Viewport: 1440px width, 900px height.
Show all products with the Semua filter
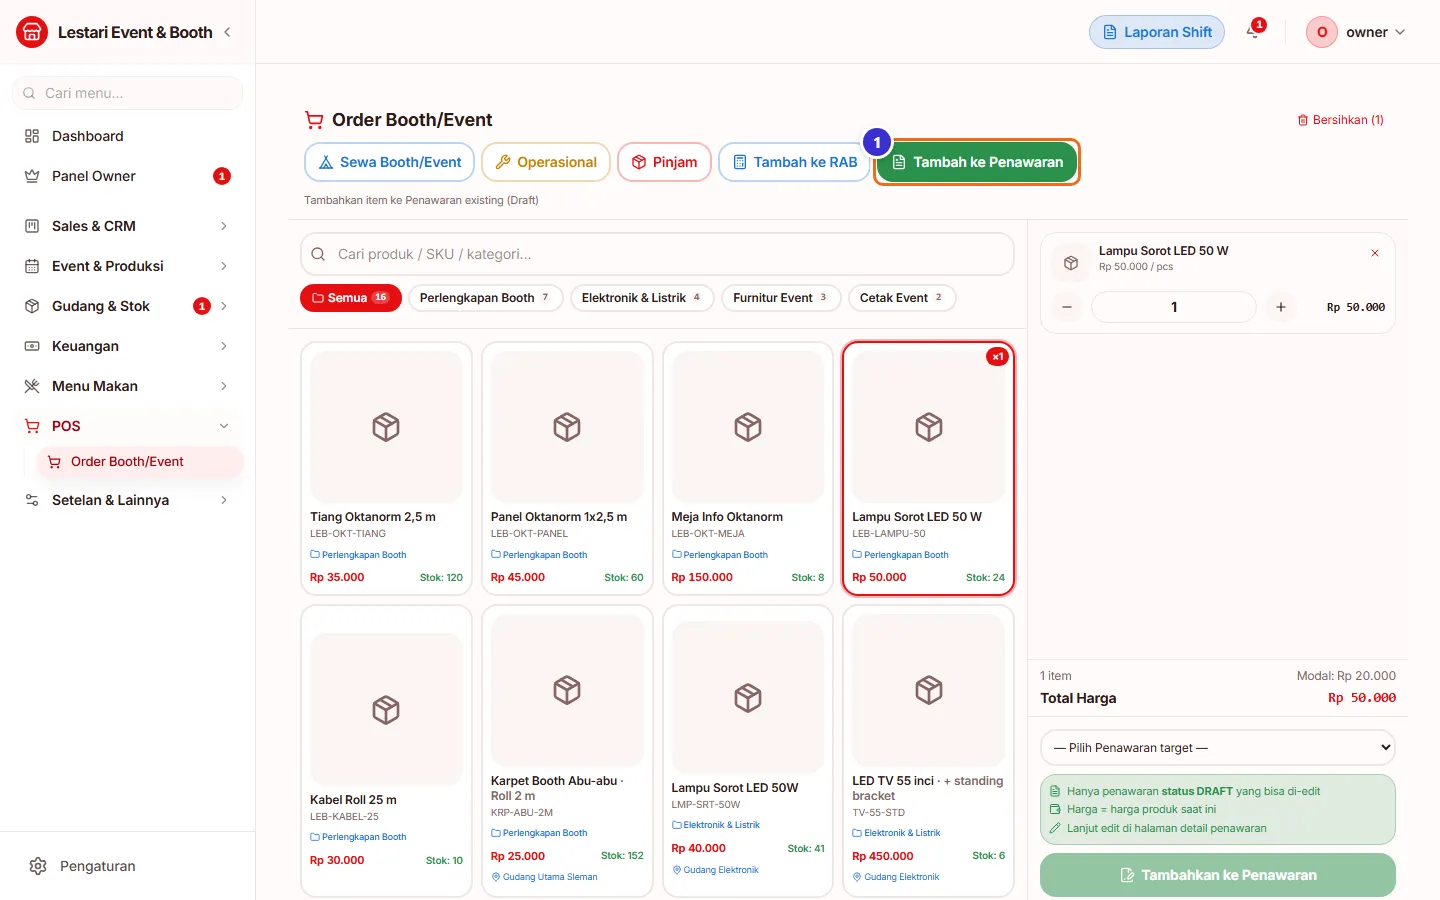(351, 298)
